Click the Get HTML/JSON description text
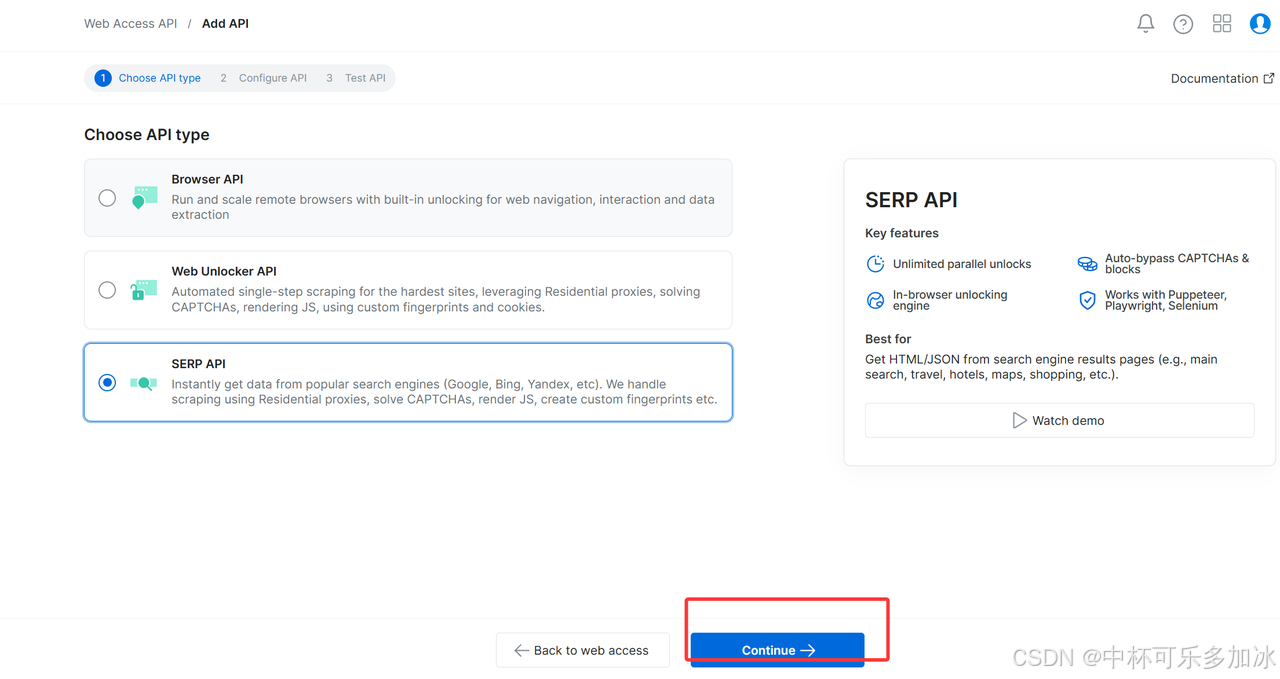1280x679 pixels. [1041, 367]
